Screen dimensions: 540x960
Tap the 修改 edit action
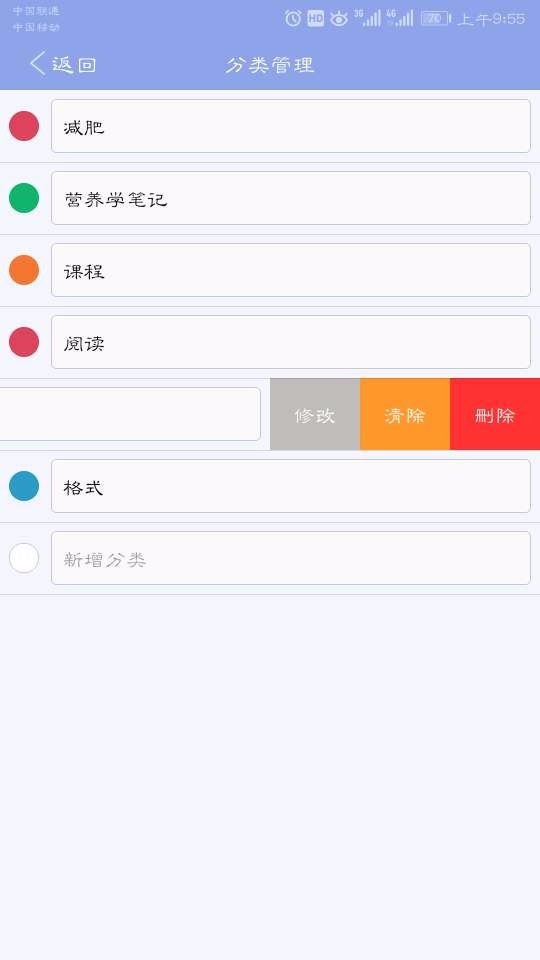coord(315,414)
